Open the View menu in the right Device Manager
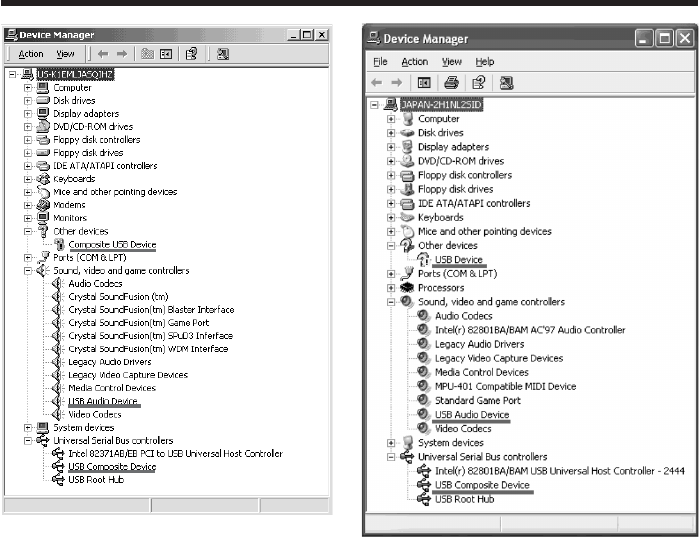699x537 pixels. click(x=452, y=61)
